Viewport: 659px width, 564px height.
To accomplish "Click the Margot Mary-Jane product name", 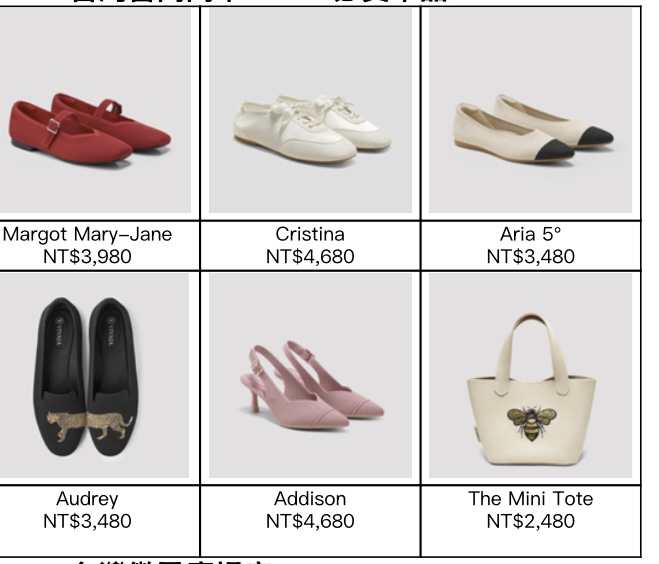I will tap(87, 235).
